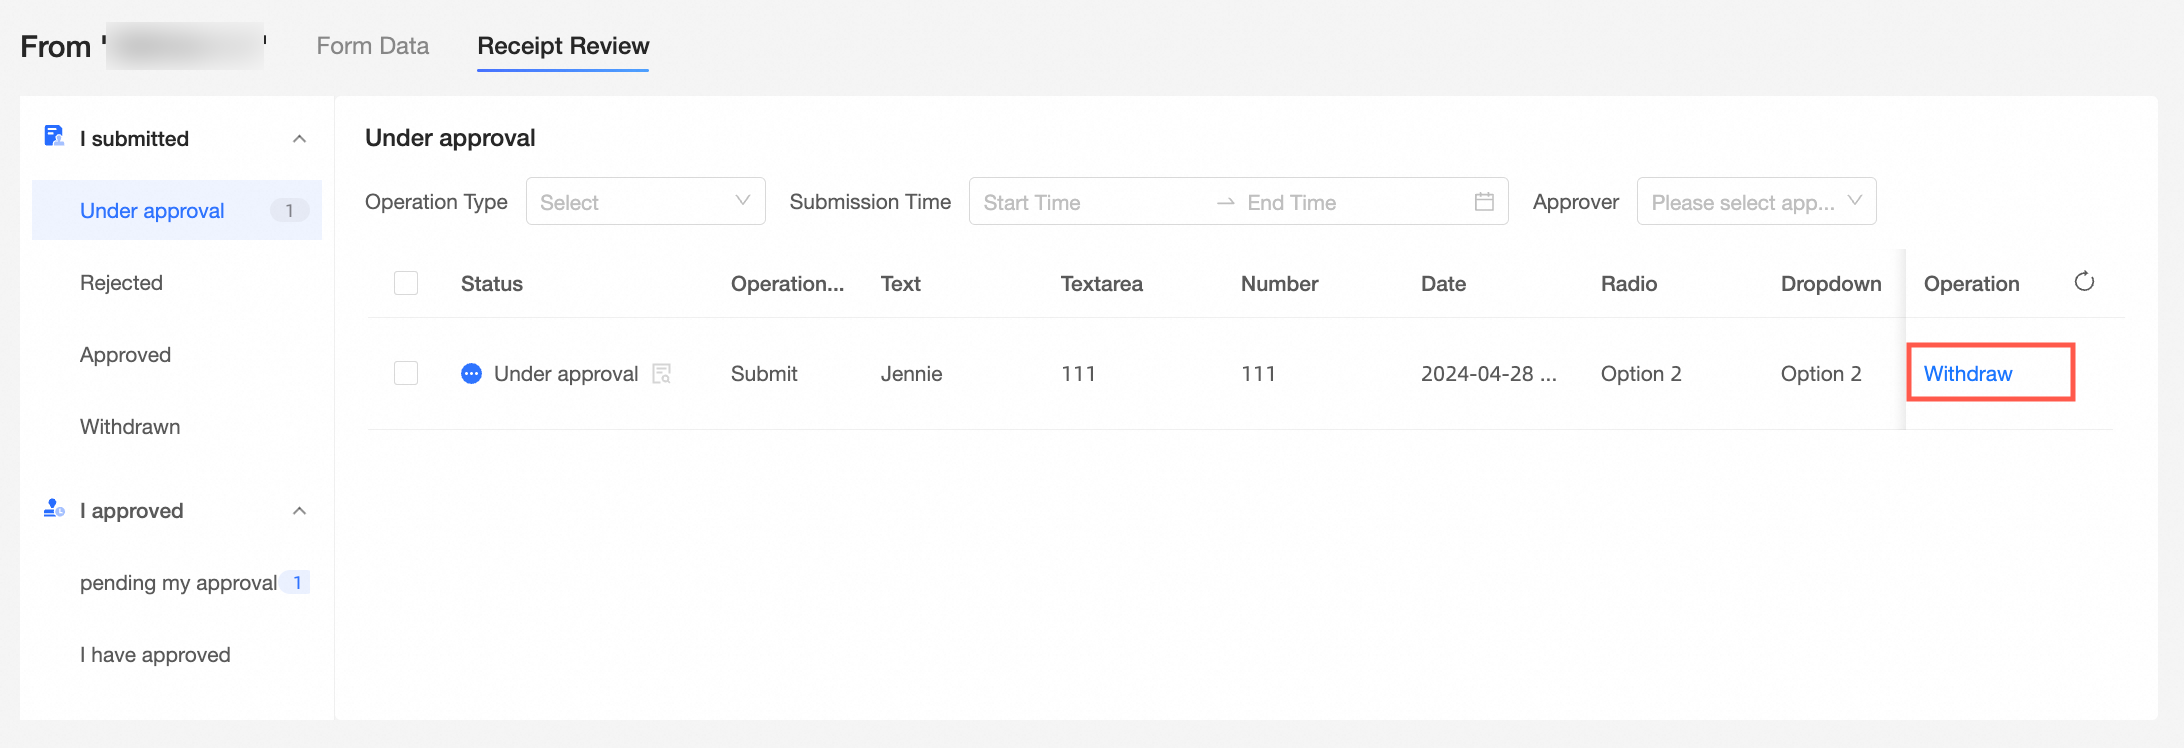Click the Under approval page heading

[450, 138]
